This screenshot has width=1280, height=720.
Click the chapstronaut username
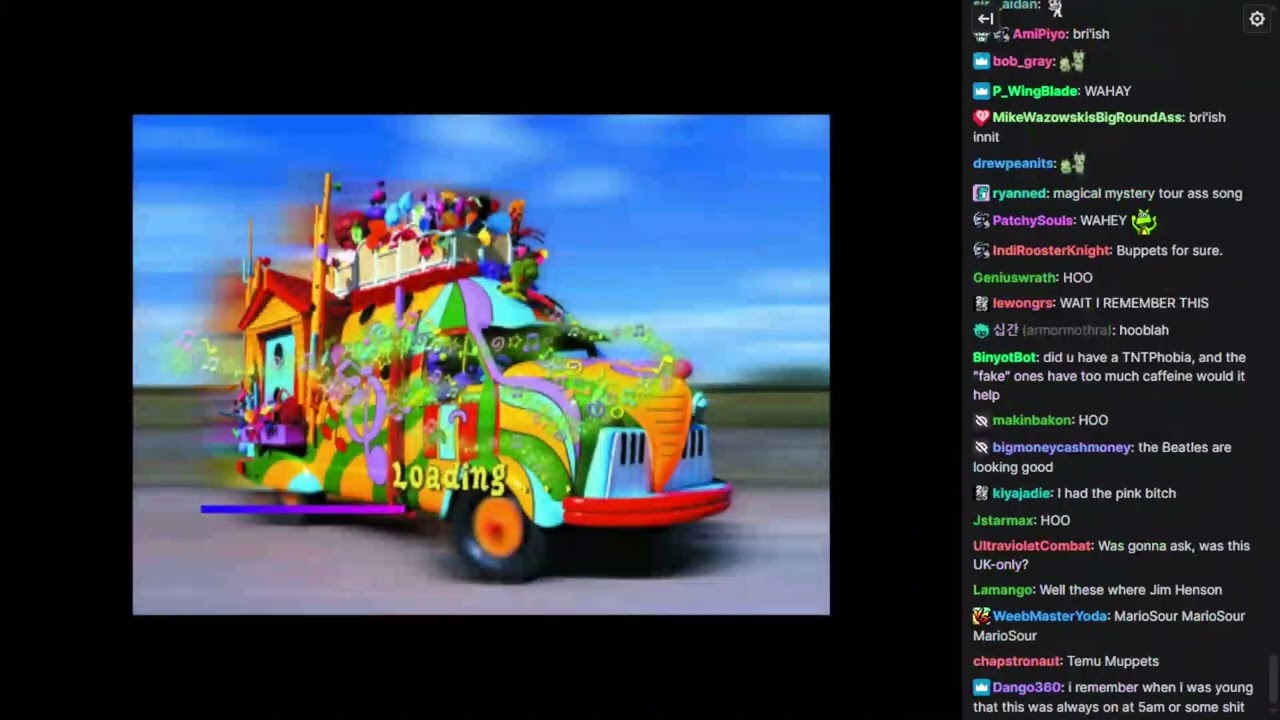coord(1017,661)
